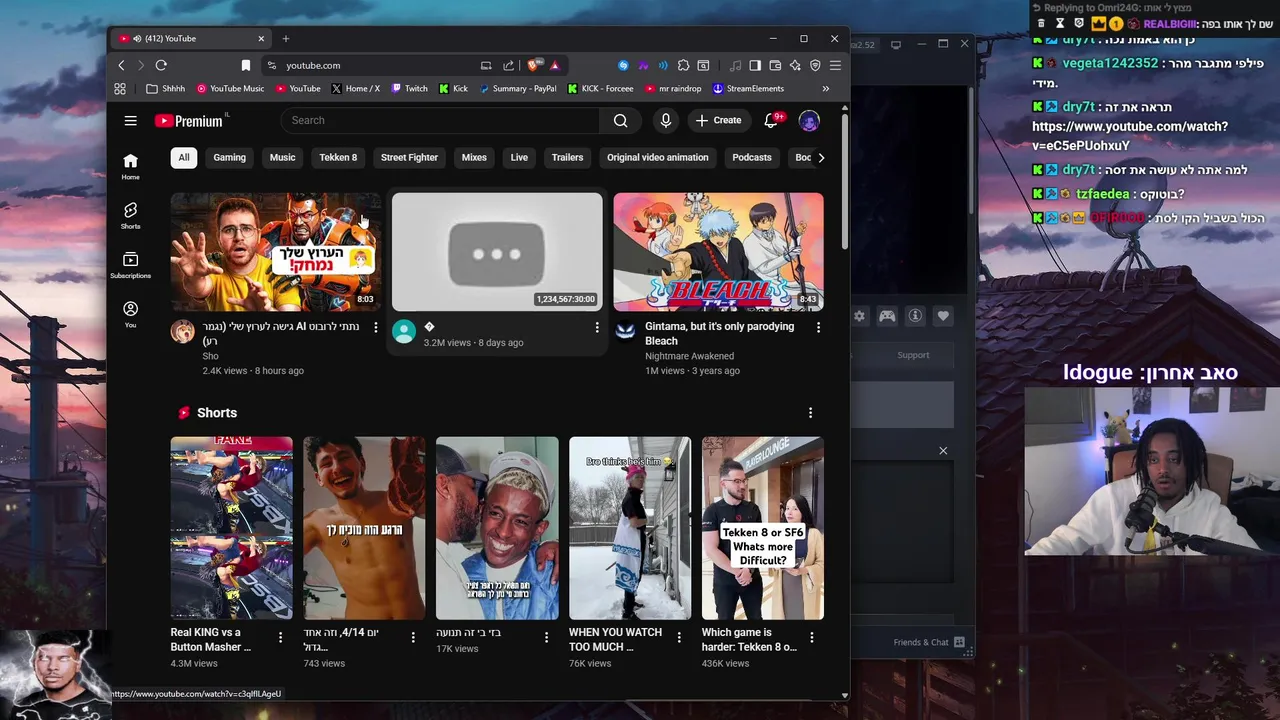This screenshot has height=720, width=1280.
Task: Click Friends & Chat in the background window
Action: click(929, 642)
